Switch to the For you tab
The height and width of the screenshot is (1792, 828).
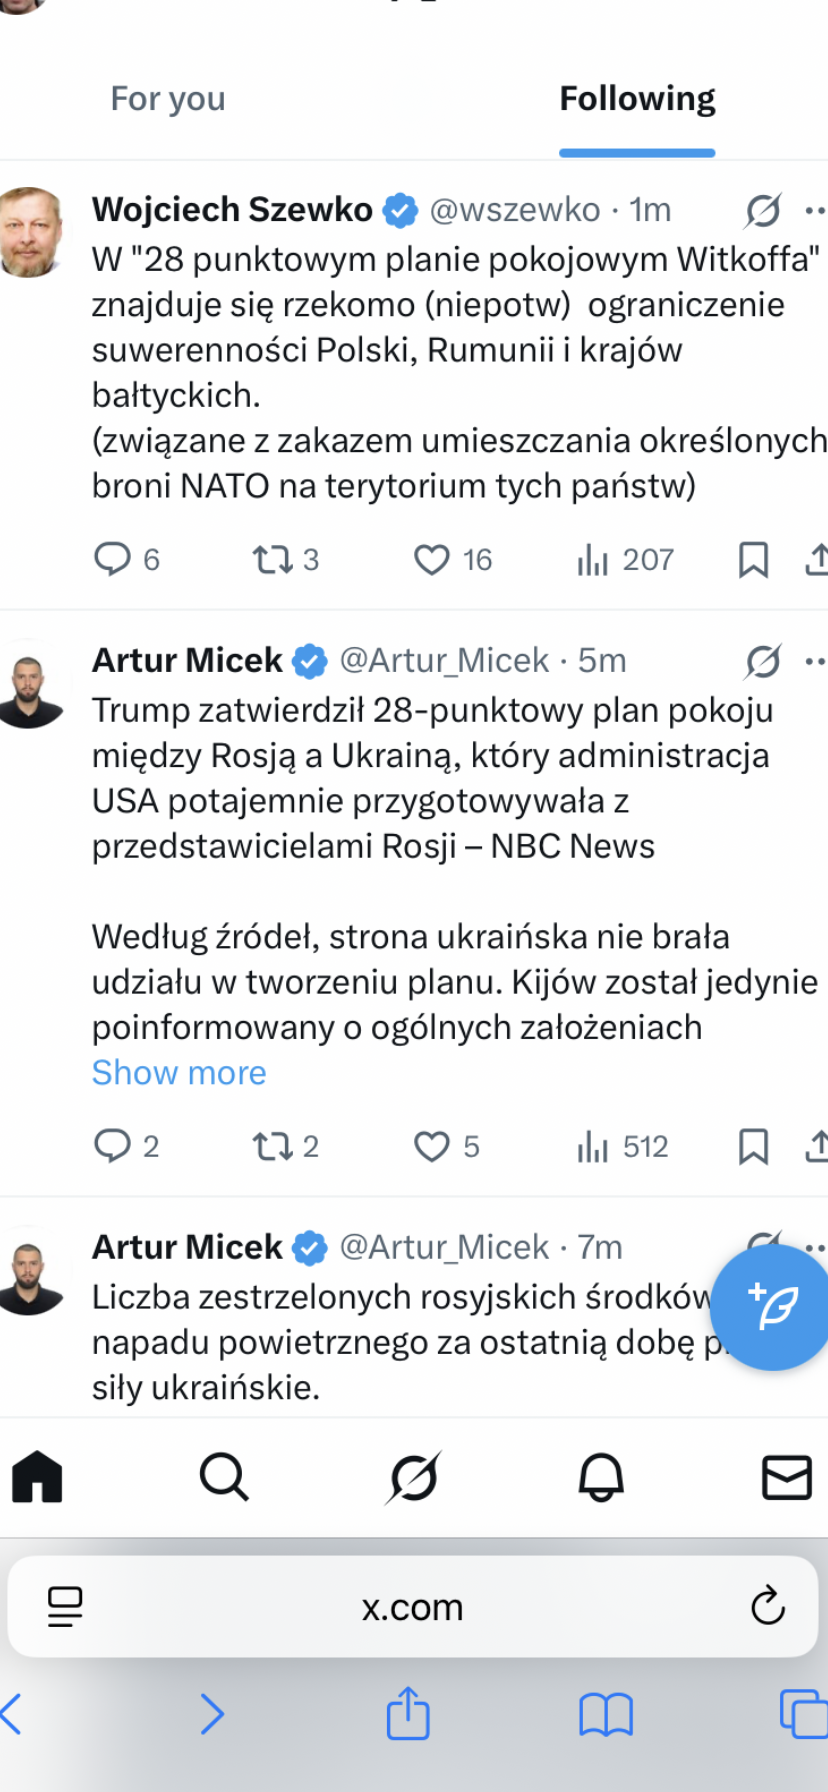tap(168, 99)
